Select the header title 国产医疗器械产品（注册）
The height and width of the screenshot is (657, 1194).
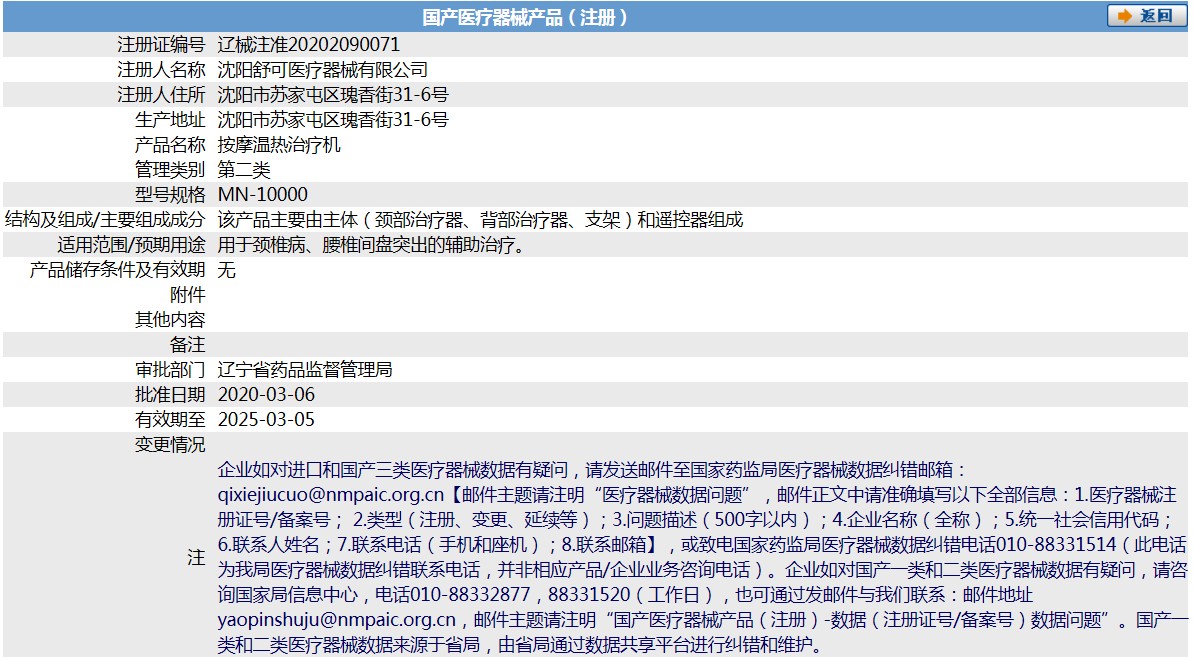(525, 17)
